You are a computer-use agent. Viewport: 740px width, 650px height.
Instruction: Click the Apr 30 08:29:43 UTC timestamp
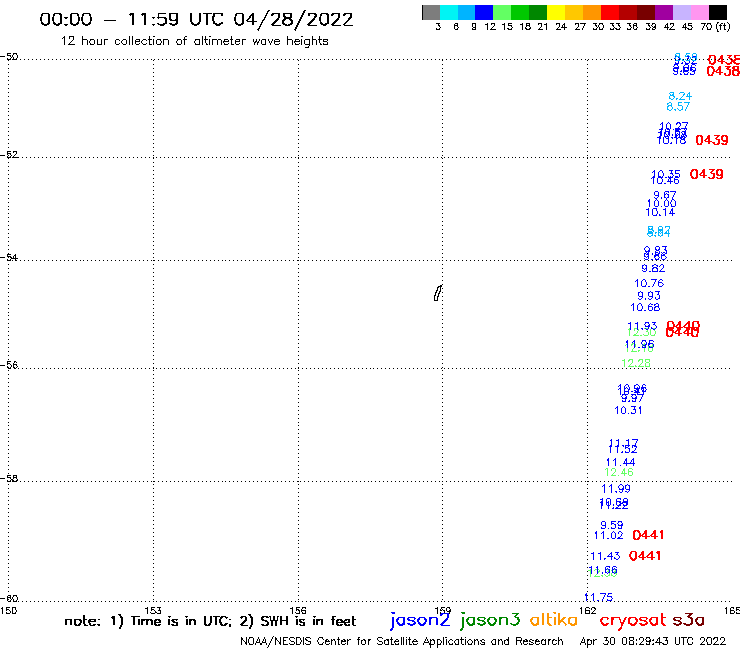(x=653, y=642)
